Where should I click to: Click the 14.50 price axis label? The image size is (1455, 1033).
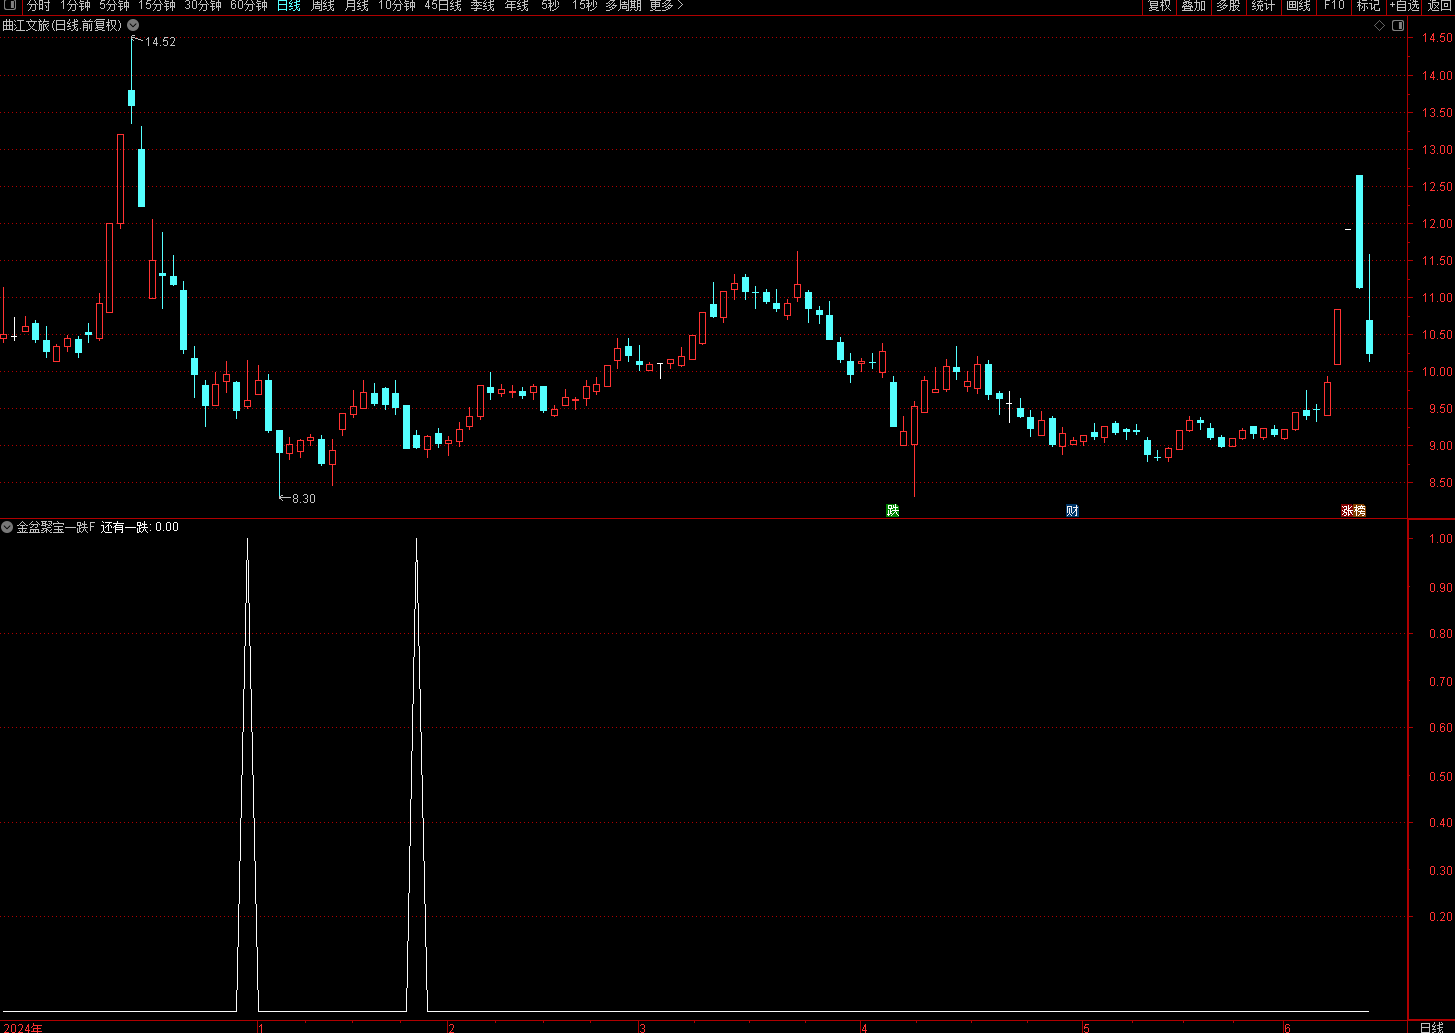[x=1439, y=38]
